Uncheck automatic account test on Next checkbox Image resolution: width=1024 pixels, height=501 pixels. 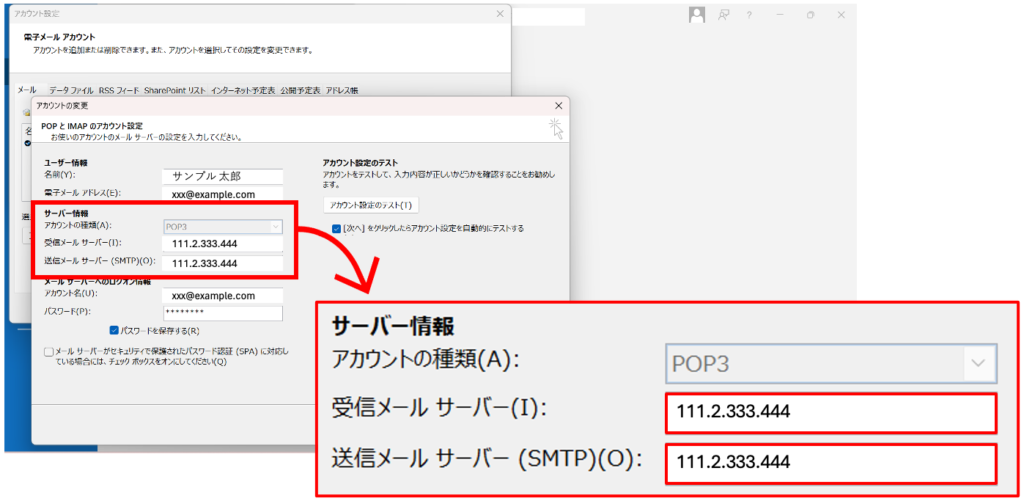point(336,228)
